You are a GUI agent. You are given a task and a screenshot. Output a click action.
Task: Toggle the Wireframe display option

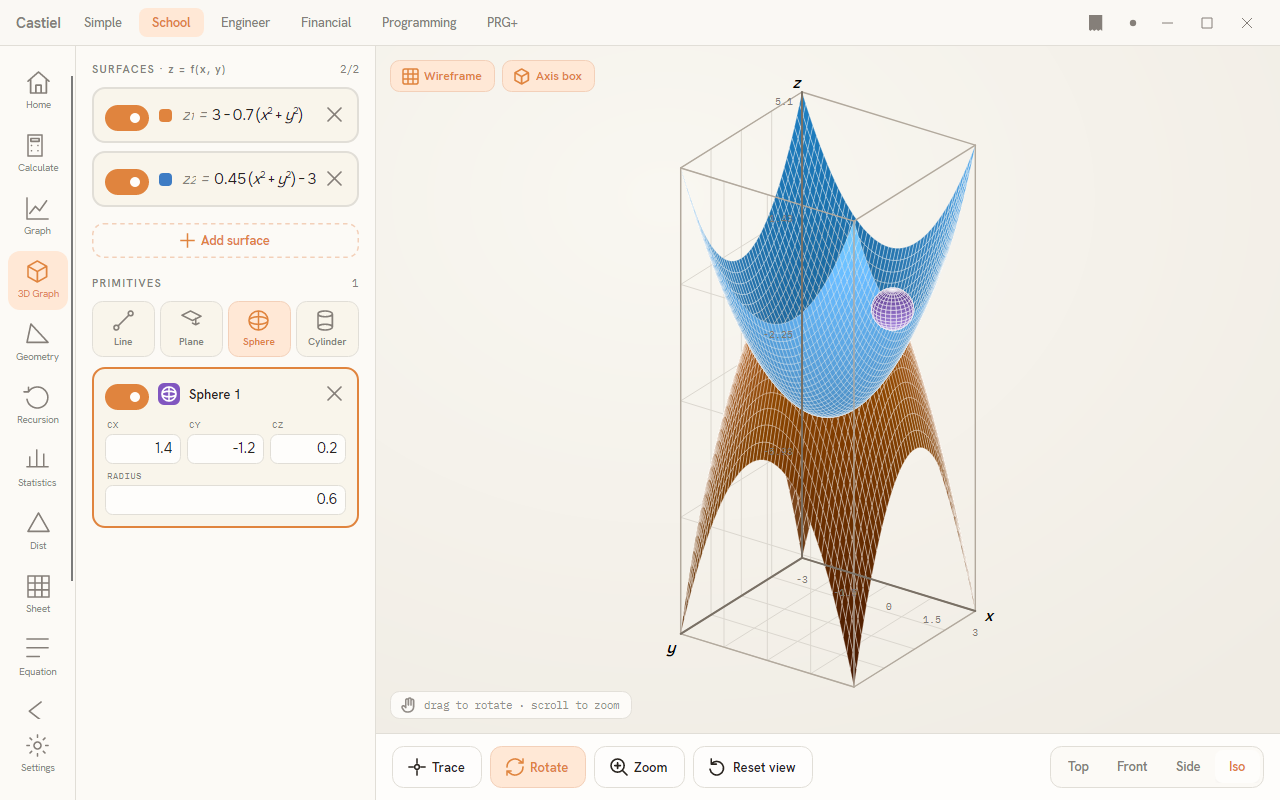tap(442, 76)
